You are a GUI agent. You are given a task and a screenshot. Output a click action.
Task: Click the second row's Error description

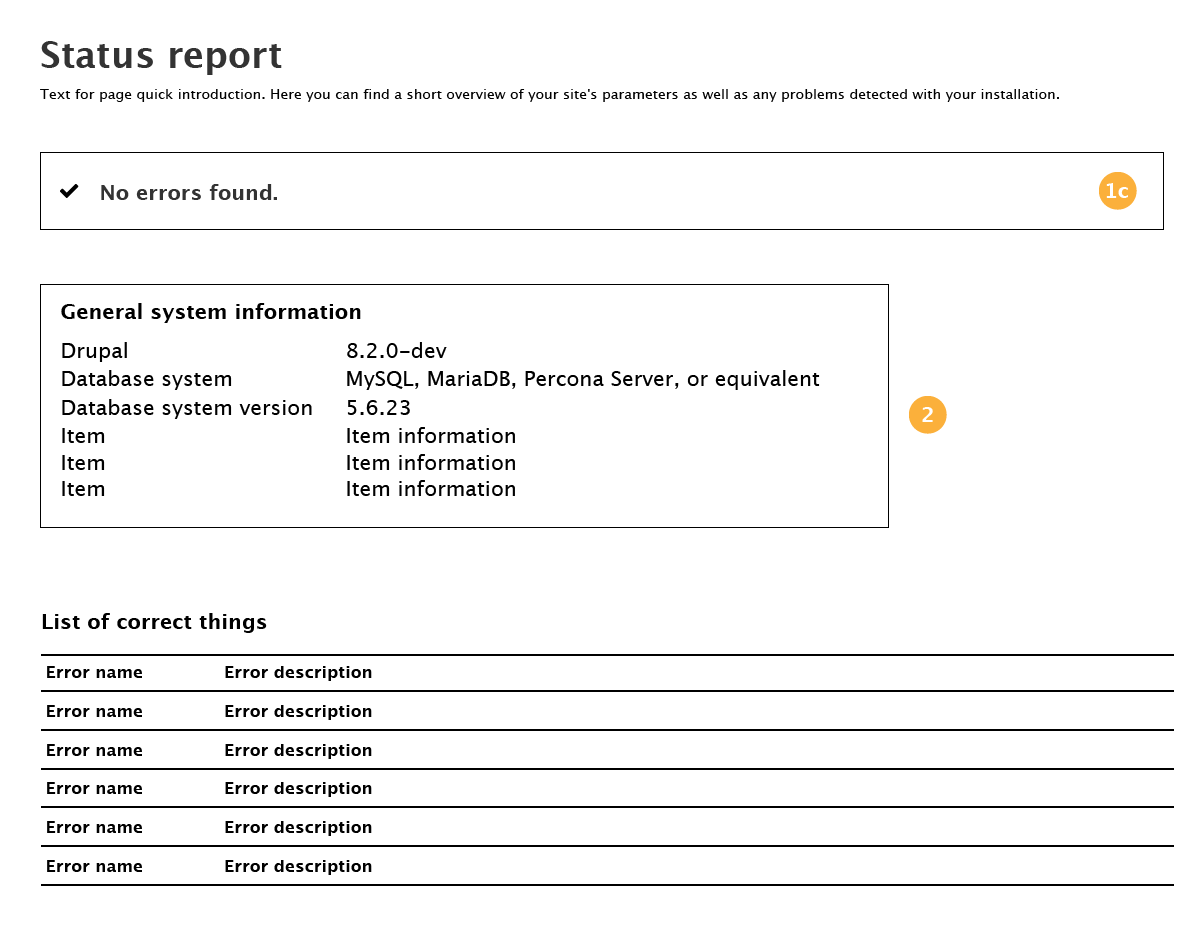tap(298, 712)
